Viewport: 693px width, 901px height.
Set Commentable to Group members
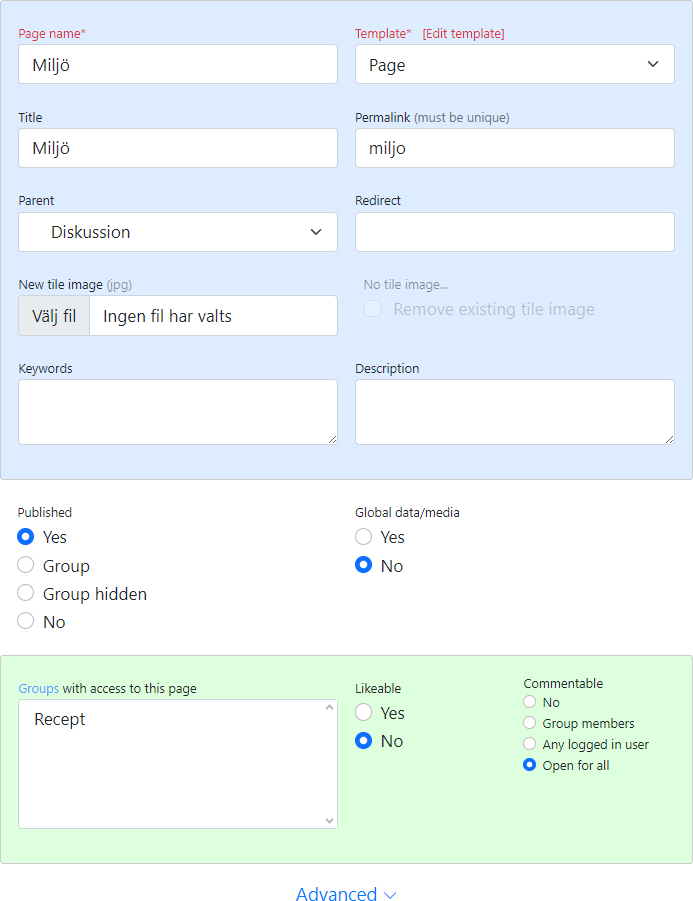(530, 723)
